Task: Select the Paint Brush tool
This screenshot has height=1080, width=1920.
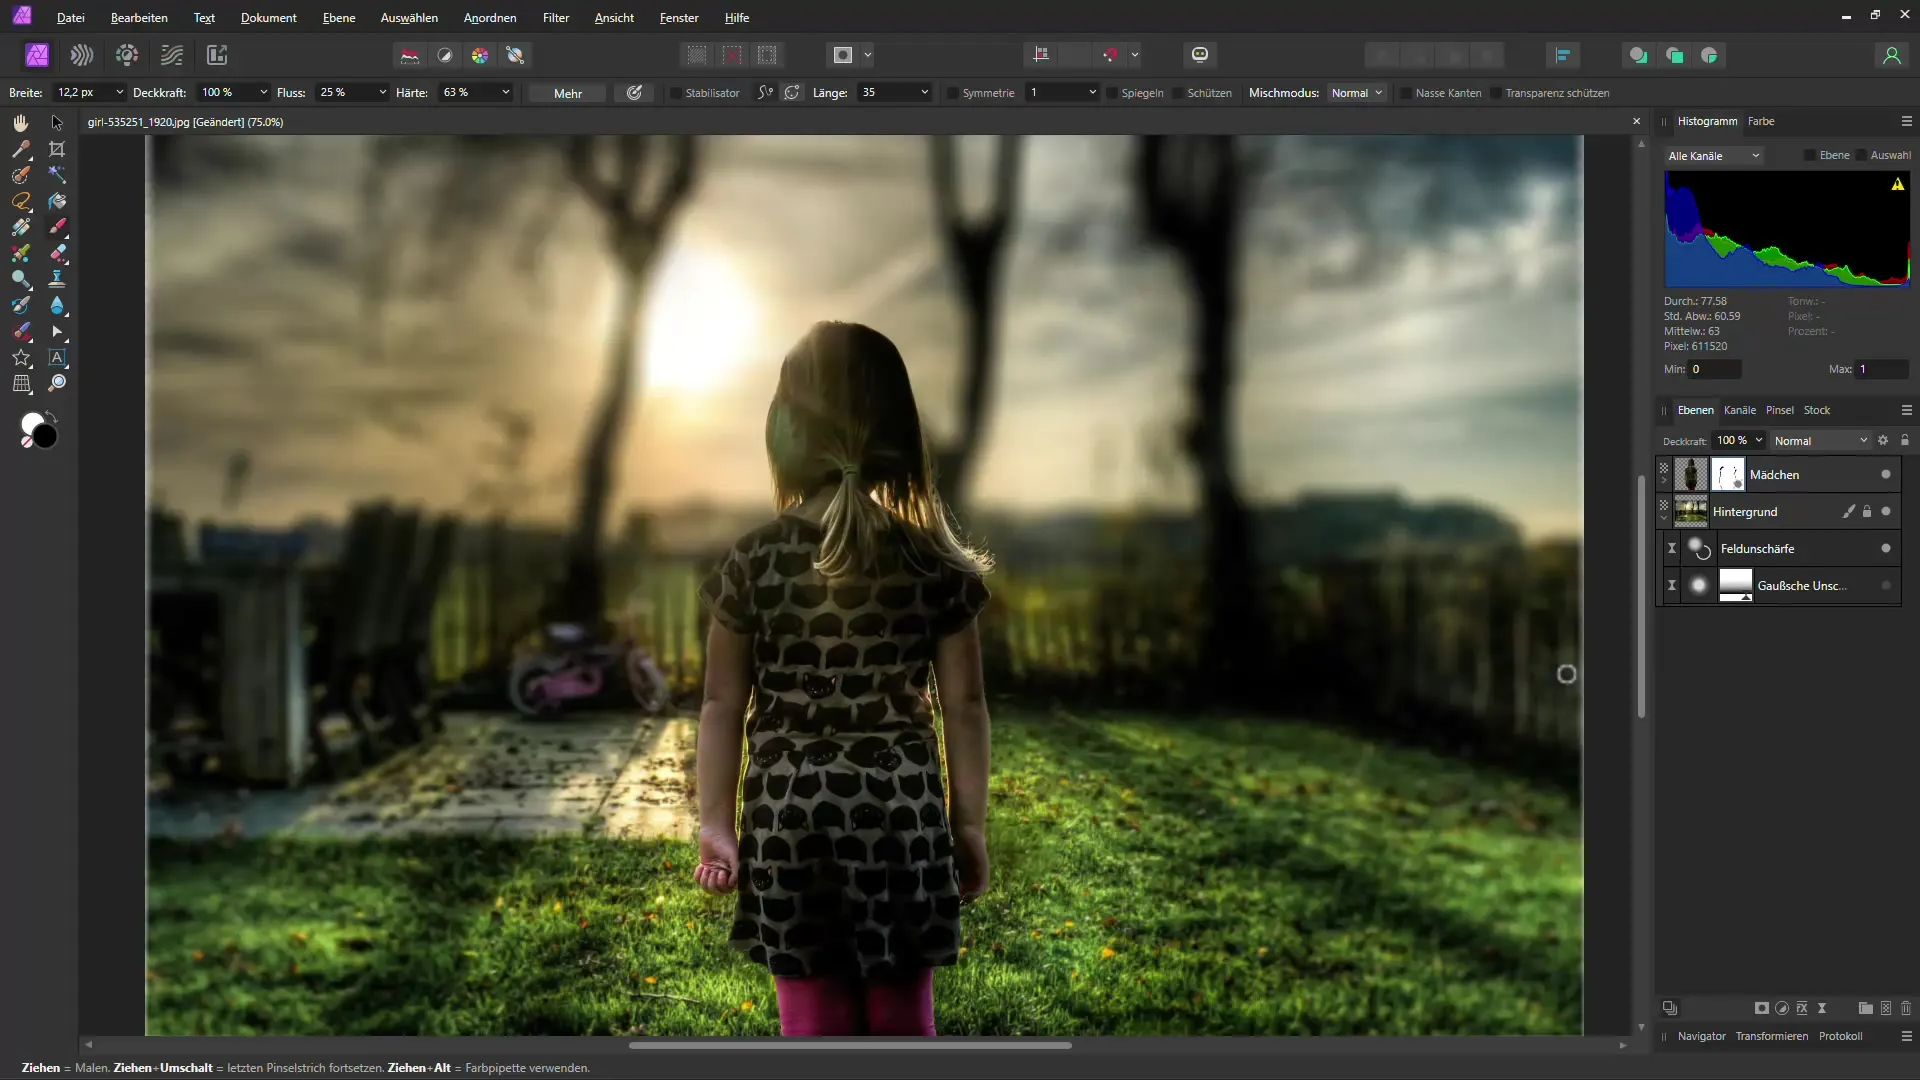Action: pos(57,227)
